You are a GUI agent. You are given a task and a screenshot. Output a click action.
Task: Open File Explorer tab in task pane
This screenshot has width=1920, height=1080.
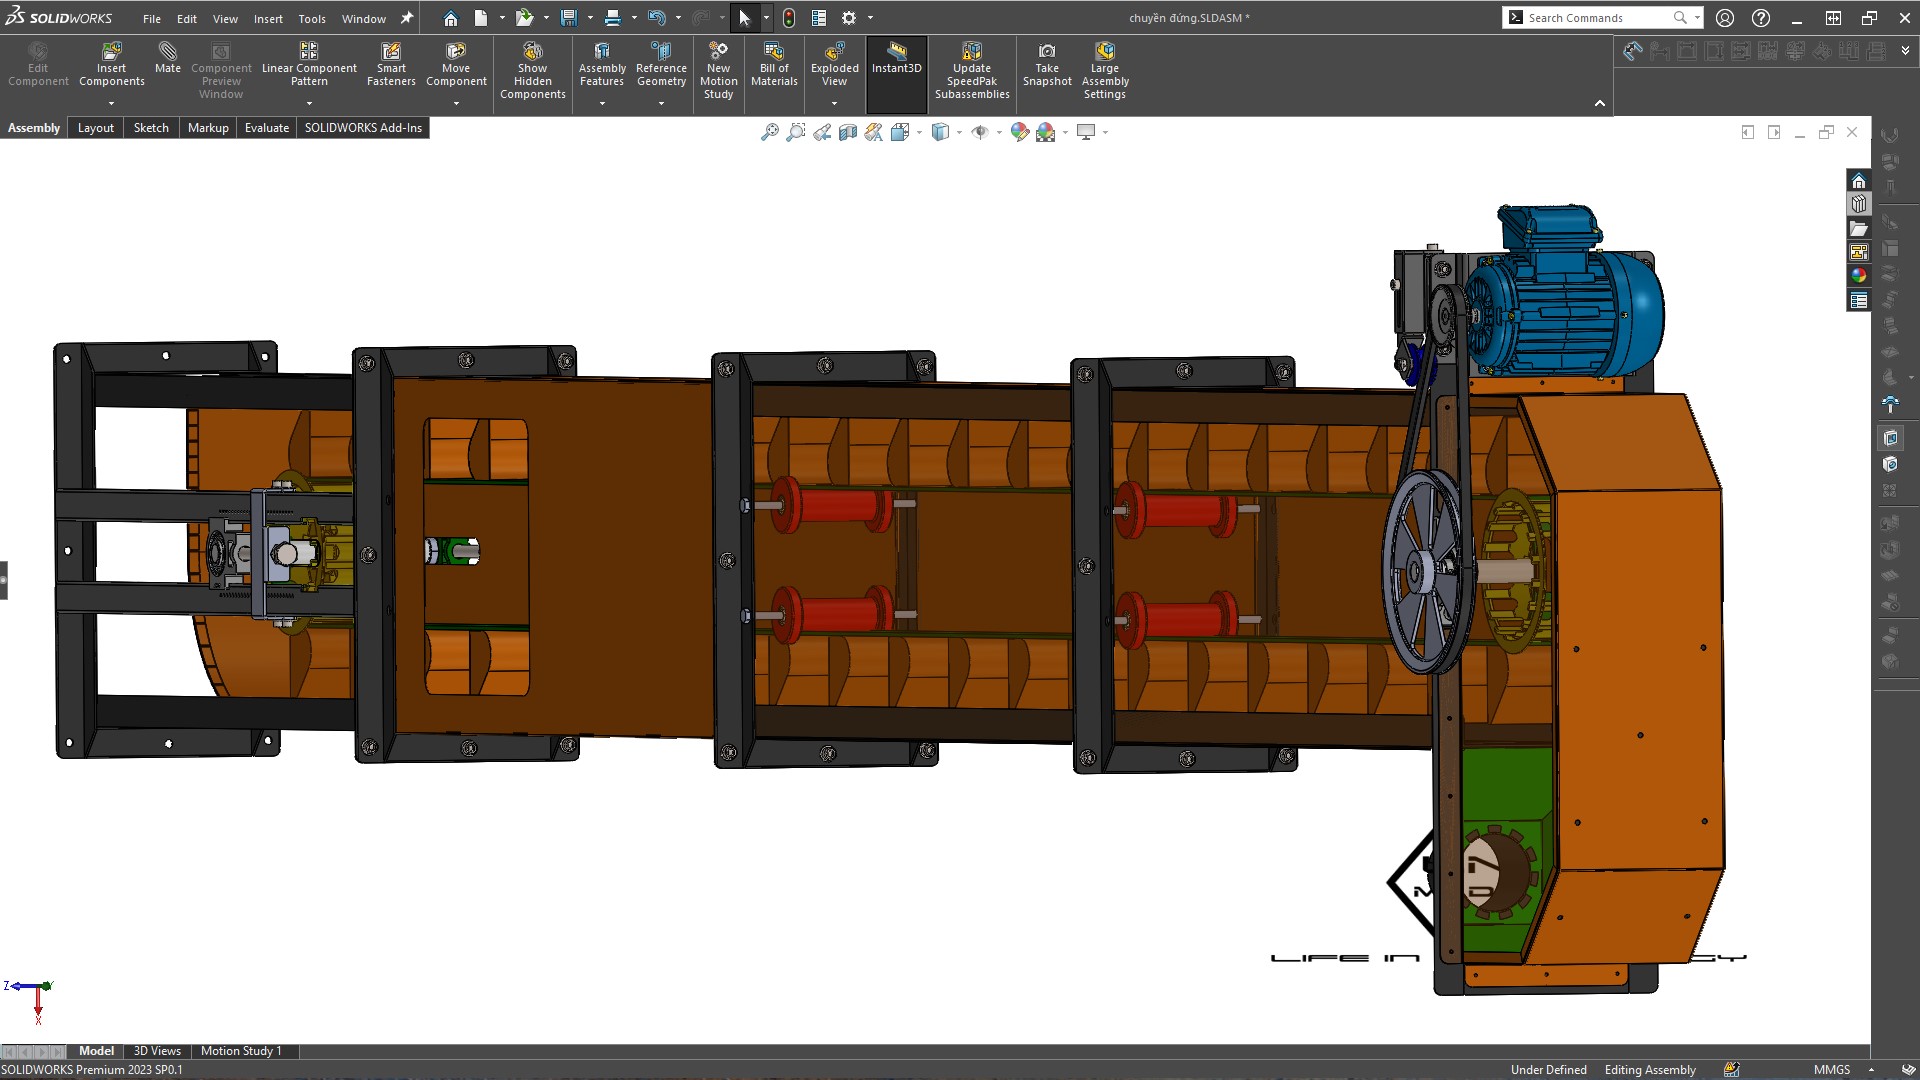coord(1859,229)
